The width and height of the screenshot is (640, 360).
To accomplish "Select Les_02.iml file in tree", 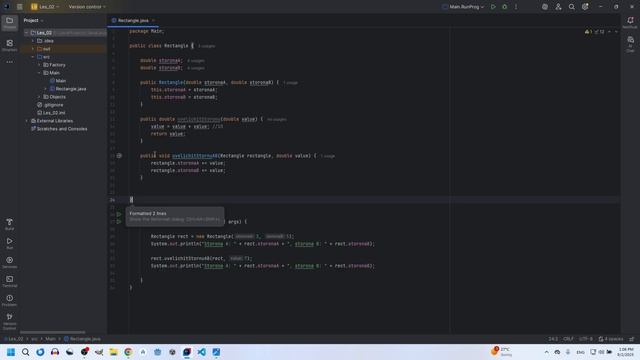I will 51,113.
